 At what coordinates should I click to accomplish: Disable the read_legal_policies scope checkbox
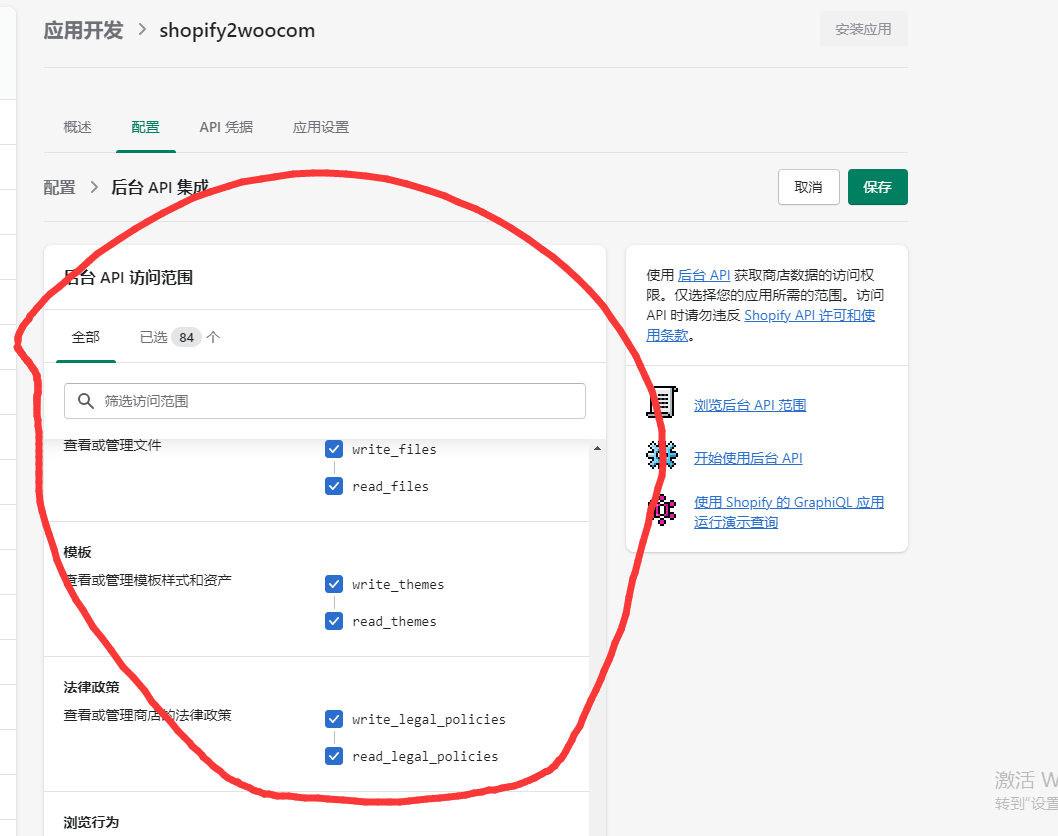(334, 756)
